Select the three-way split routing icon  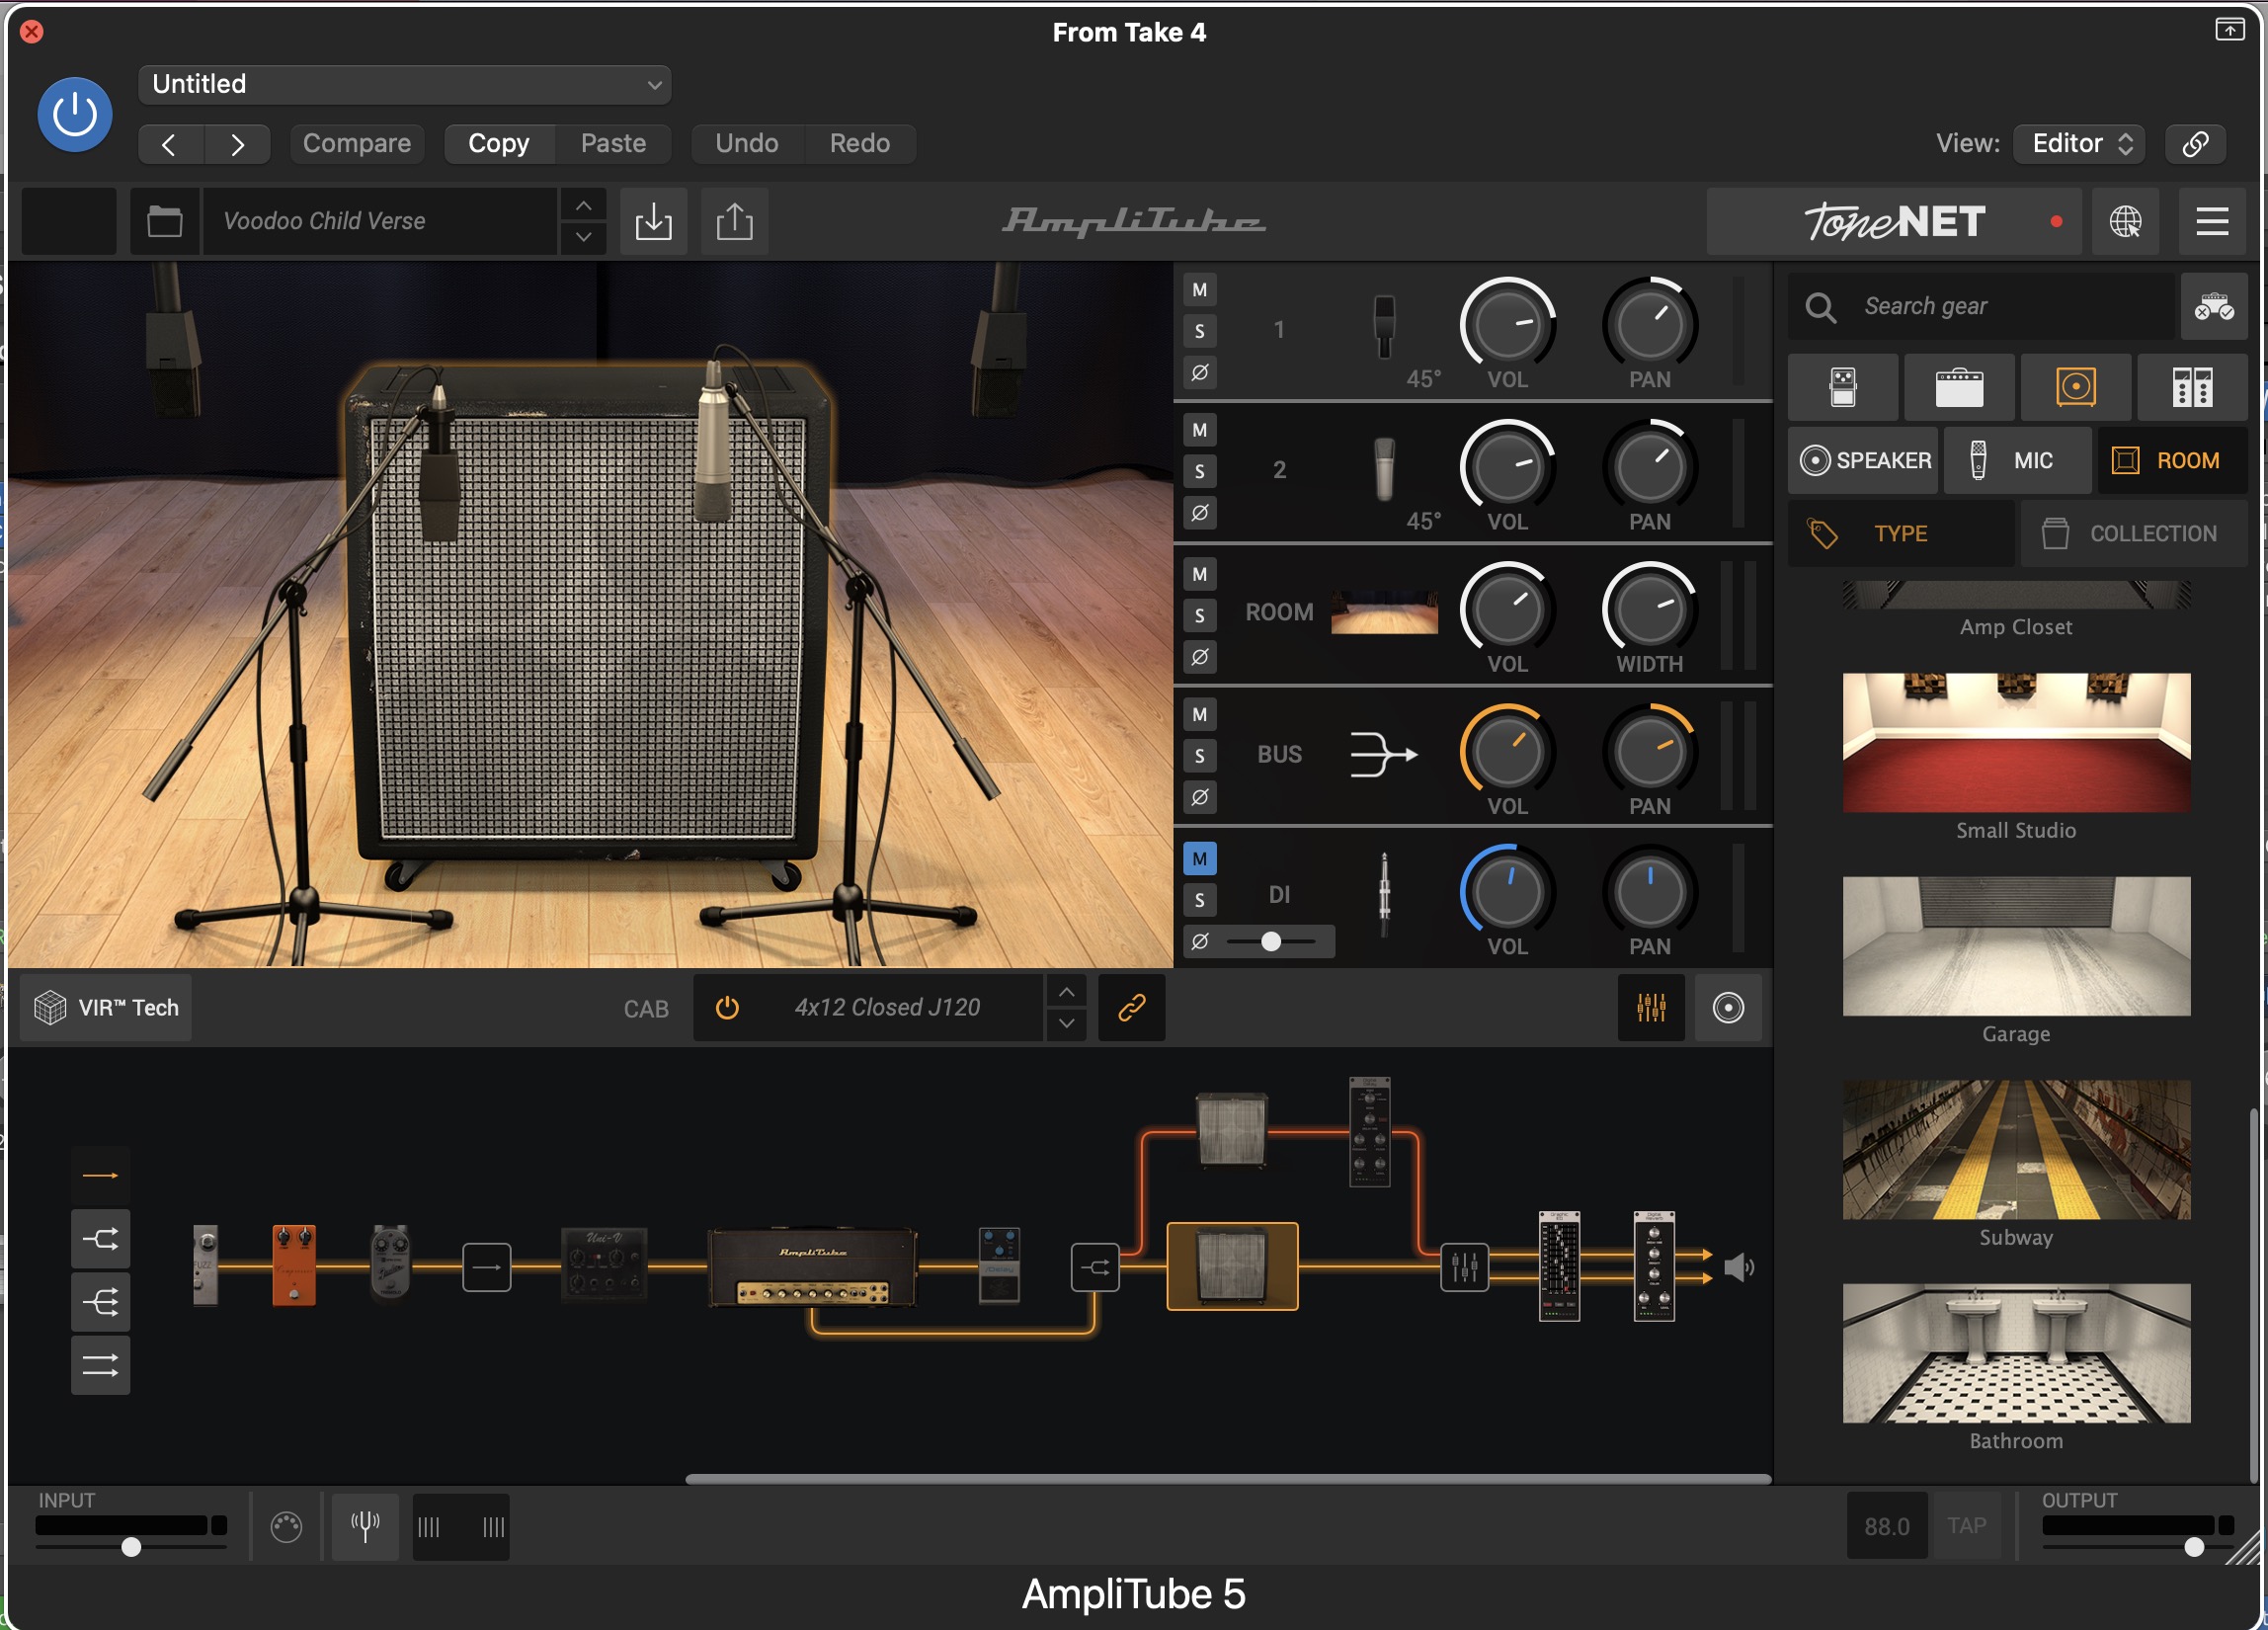(x=100, y=1303)
